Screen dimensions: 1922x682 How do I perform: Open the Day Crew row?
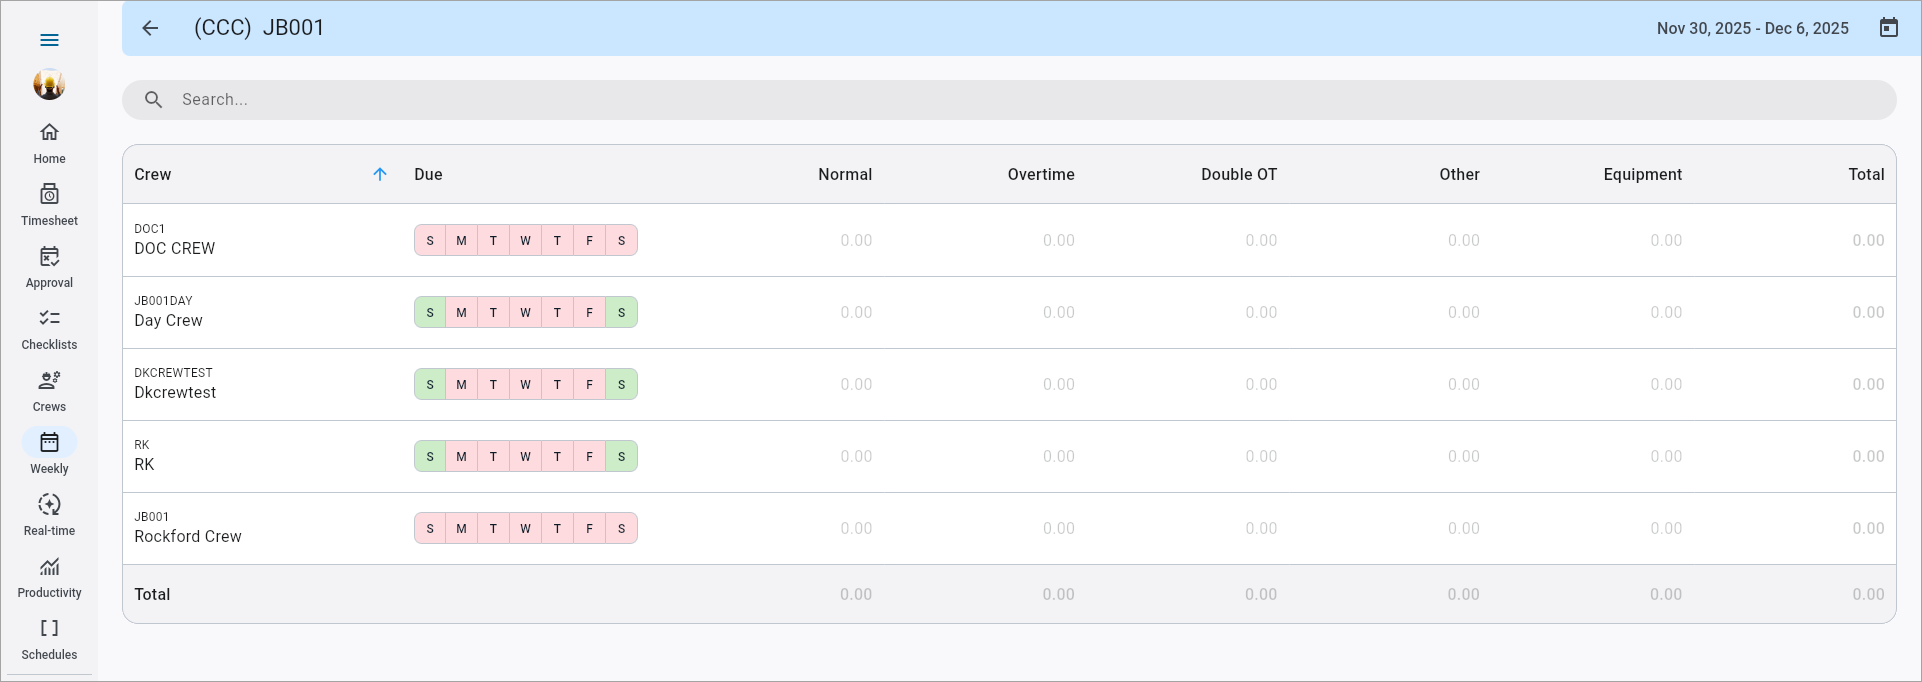(1009, 312)
